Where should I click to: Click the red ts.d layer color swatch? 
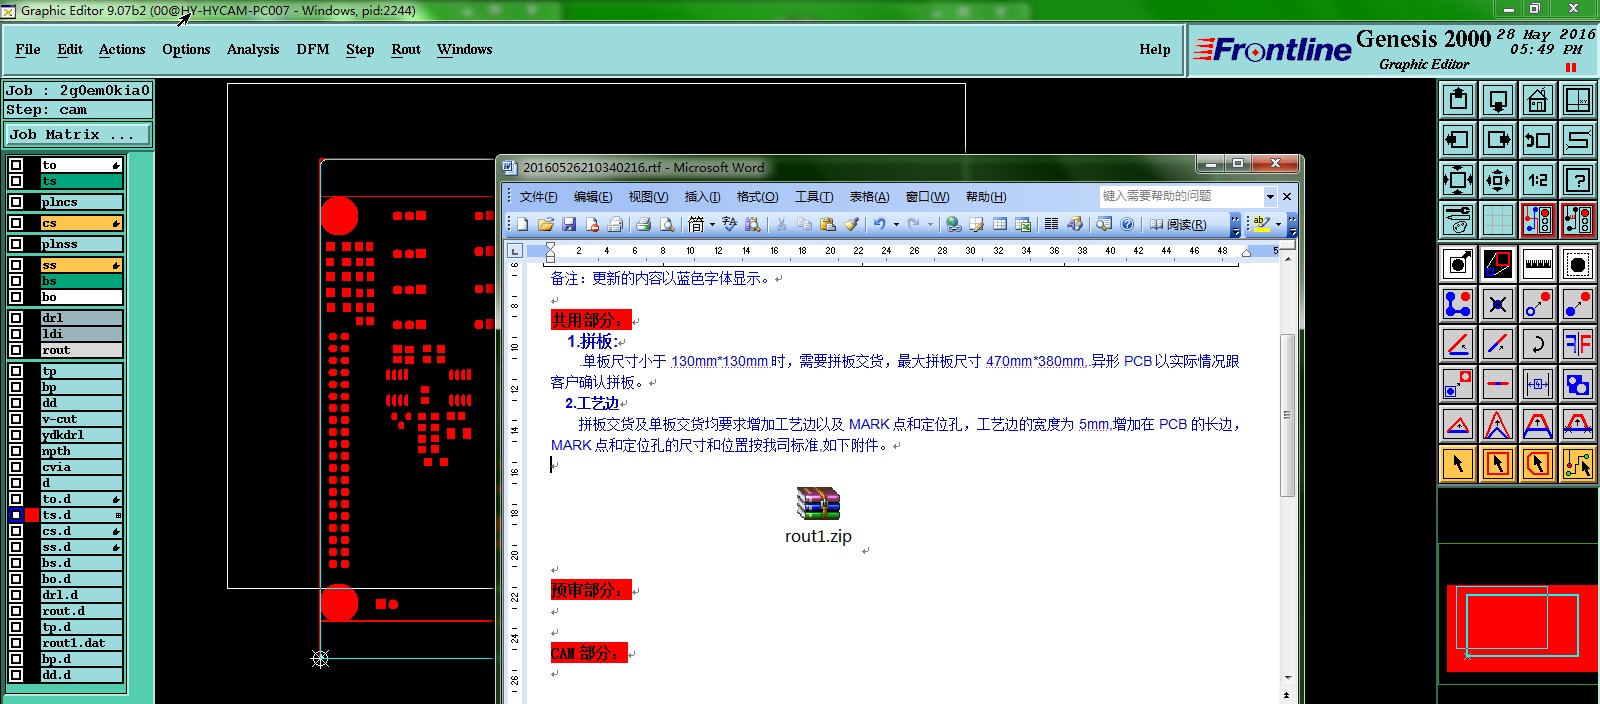(32, 515)
